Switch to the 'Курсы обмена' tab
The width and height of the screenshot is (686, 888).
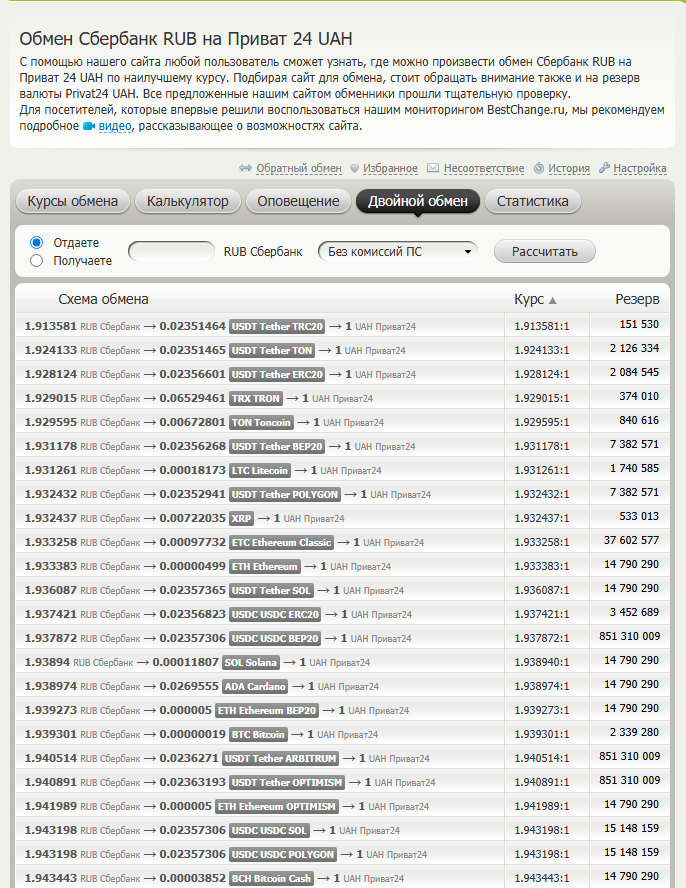73,201
